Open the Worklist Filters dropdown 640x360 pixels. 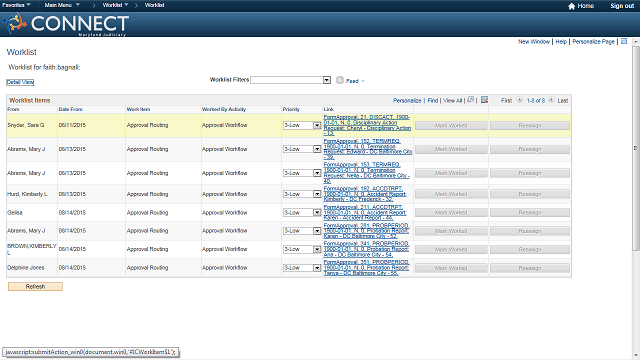(327, 80)
